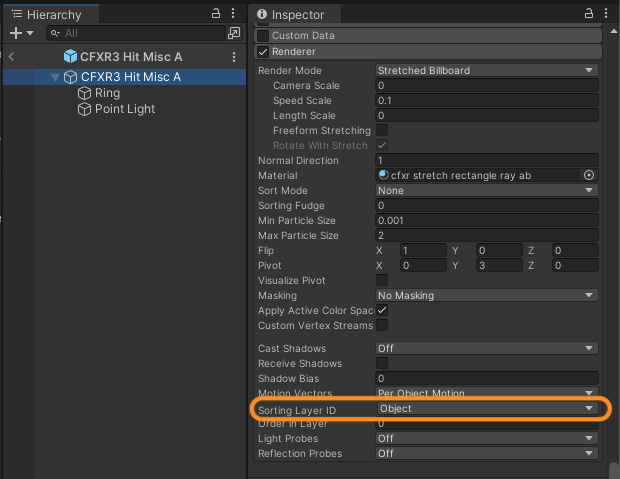Select the Ring object in Hierarchy
This screenshot has width=620, height=479.
pyautogui.click(x=107, y=93)
